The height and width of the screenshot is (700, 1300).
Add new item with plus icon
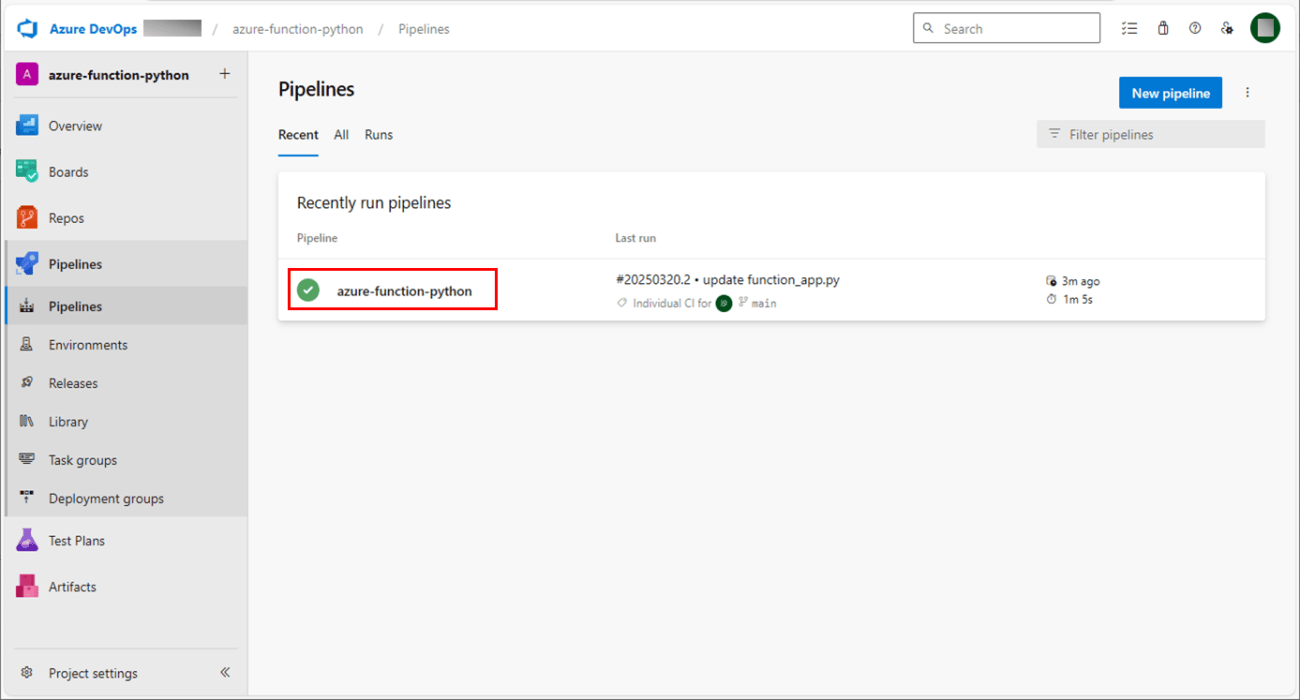(x=225, y=74)
